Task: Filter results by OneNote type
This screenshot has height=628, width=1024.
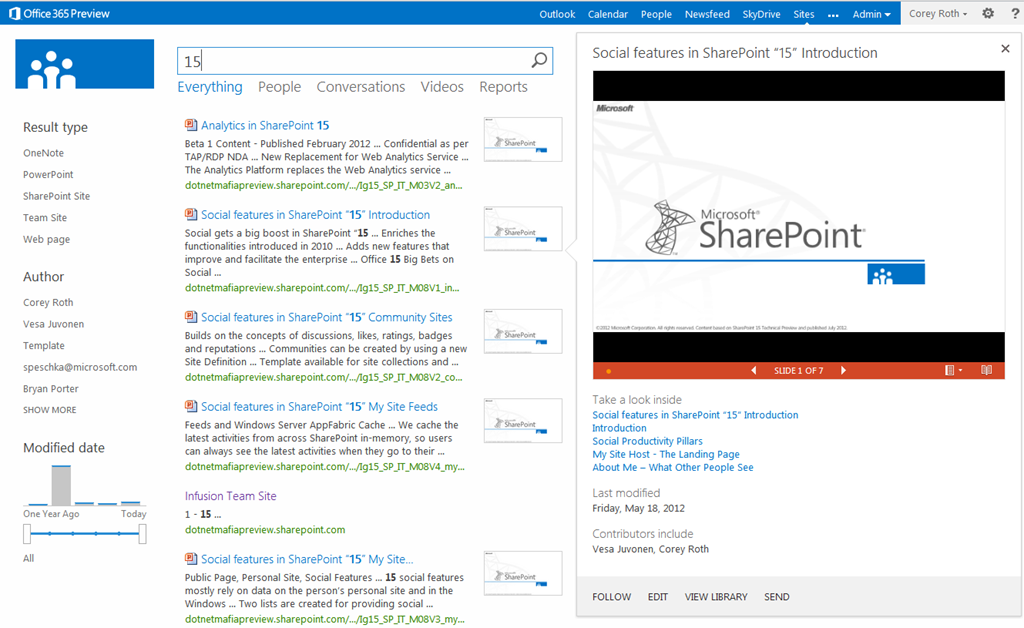Action: tap(44, 153)
